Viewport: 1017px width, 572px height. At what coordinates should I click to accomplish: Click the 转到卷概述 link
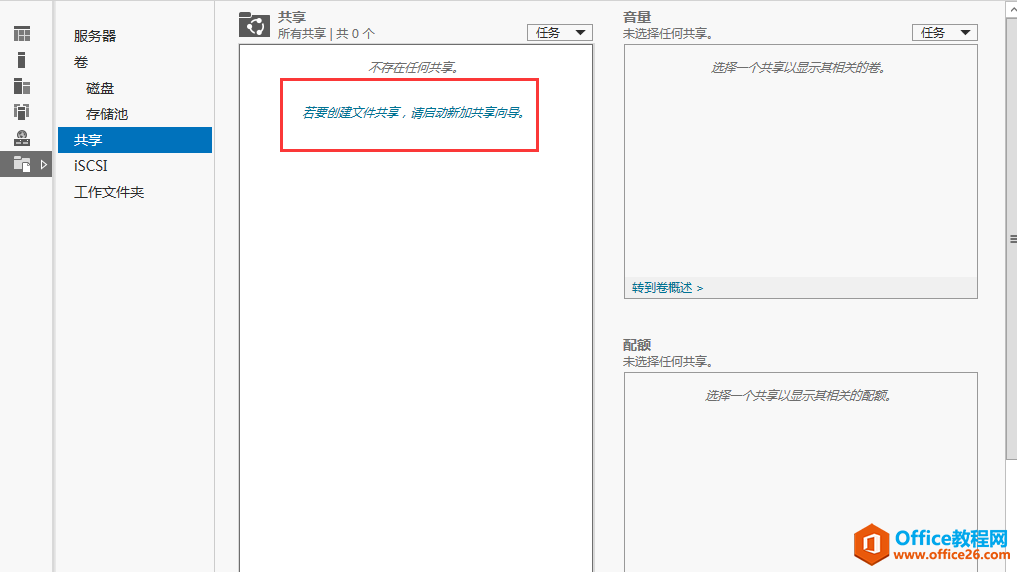[667, 287]
